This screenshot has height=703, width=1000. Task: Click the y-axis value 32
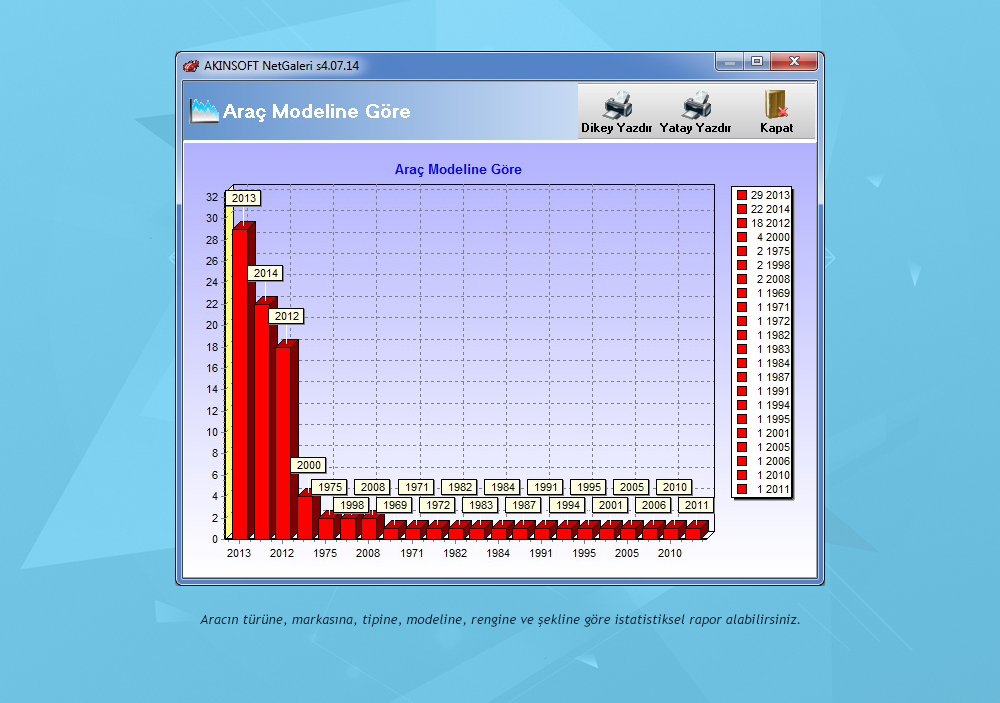click(x=212, y=197)
